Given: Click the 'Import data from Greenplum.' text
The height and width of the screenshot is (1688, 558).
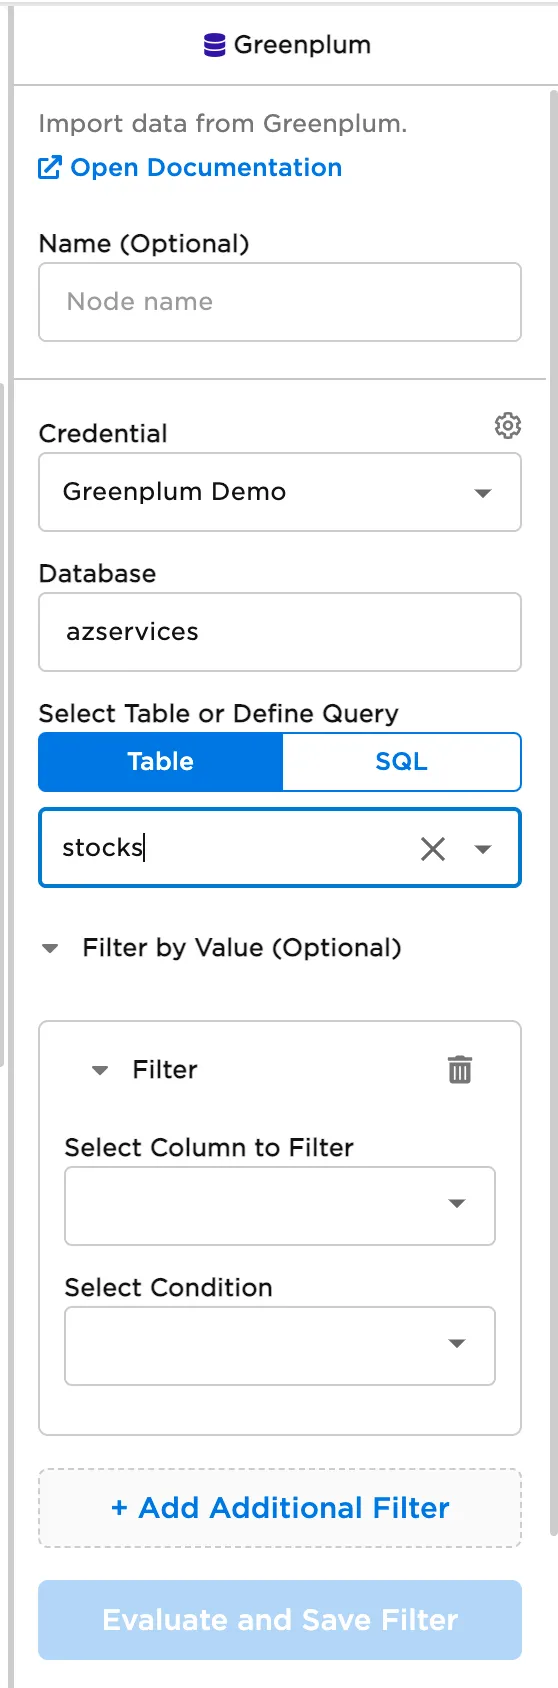Looking at the screenshot, I should [x=223, y=124].
